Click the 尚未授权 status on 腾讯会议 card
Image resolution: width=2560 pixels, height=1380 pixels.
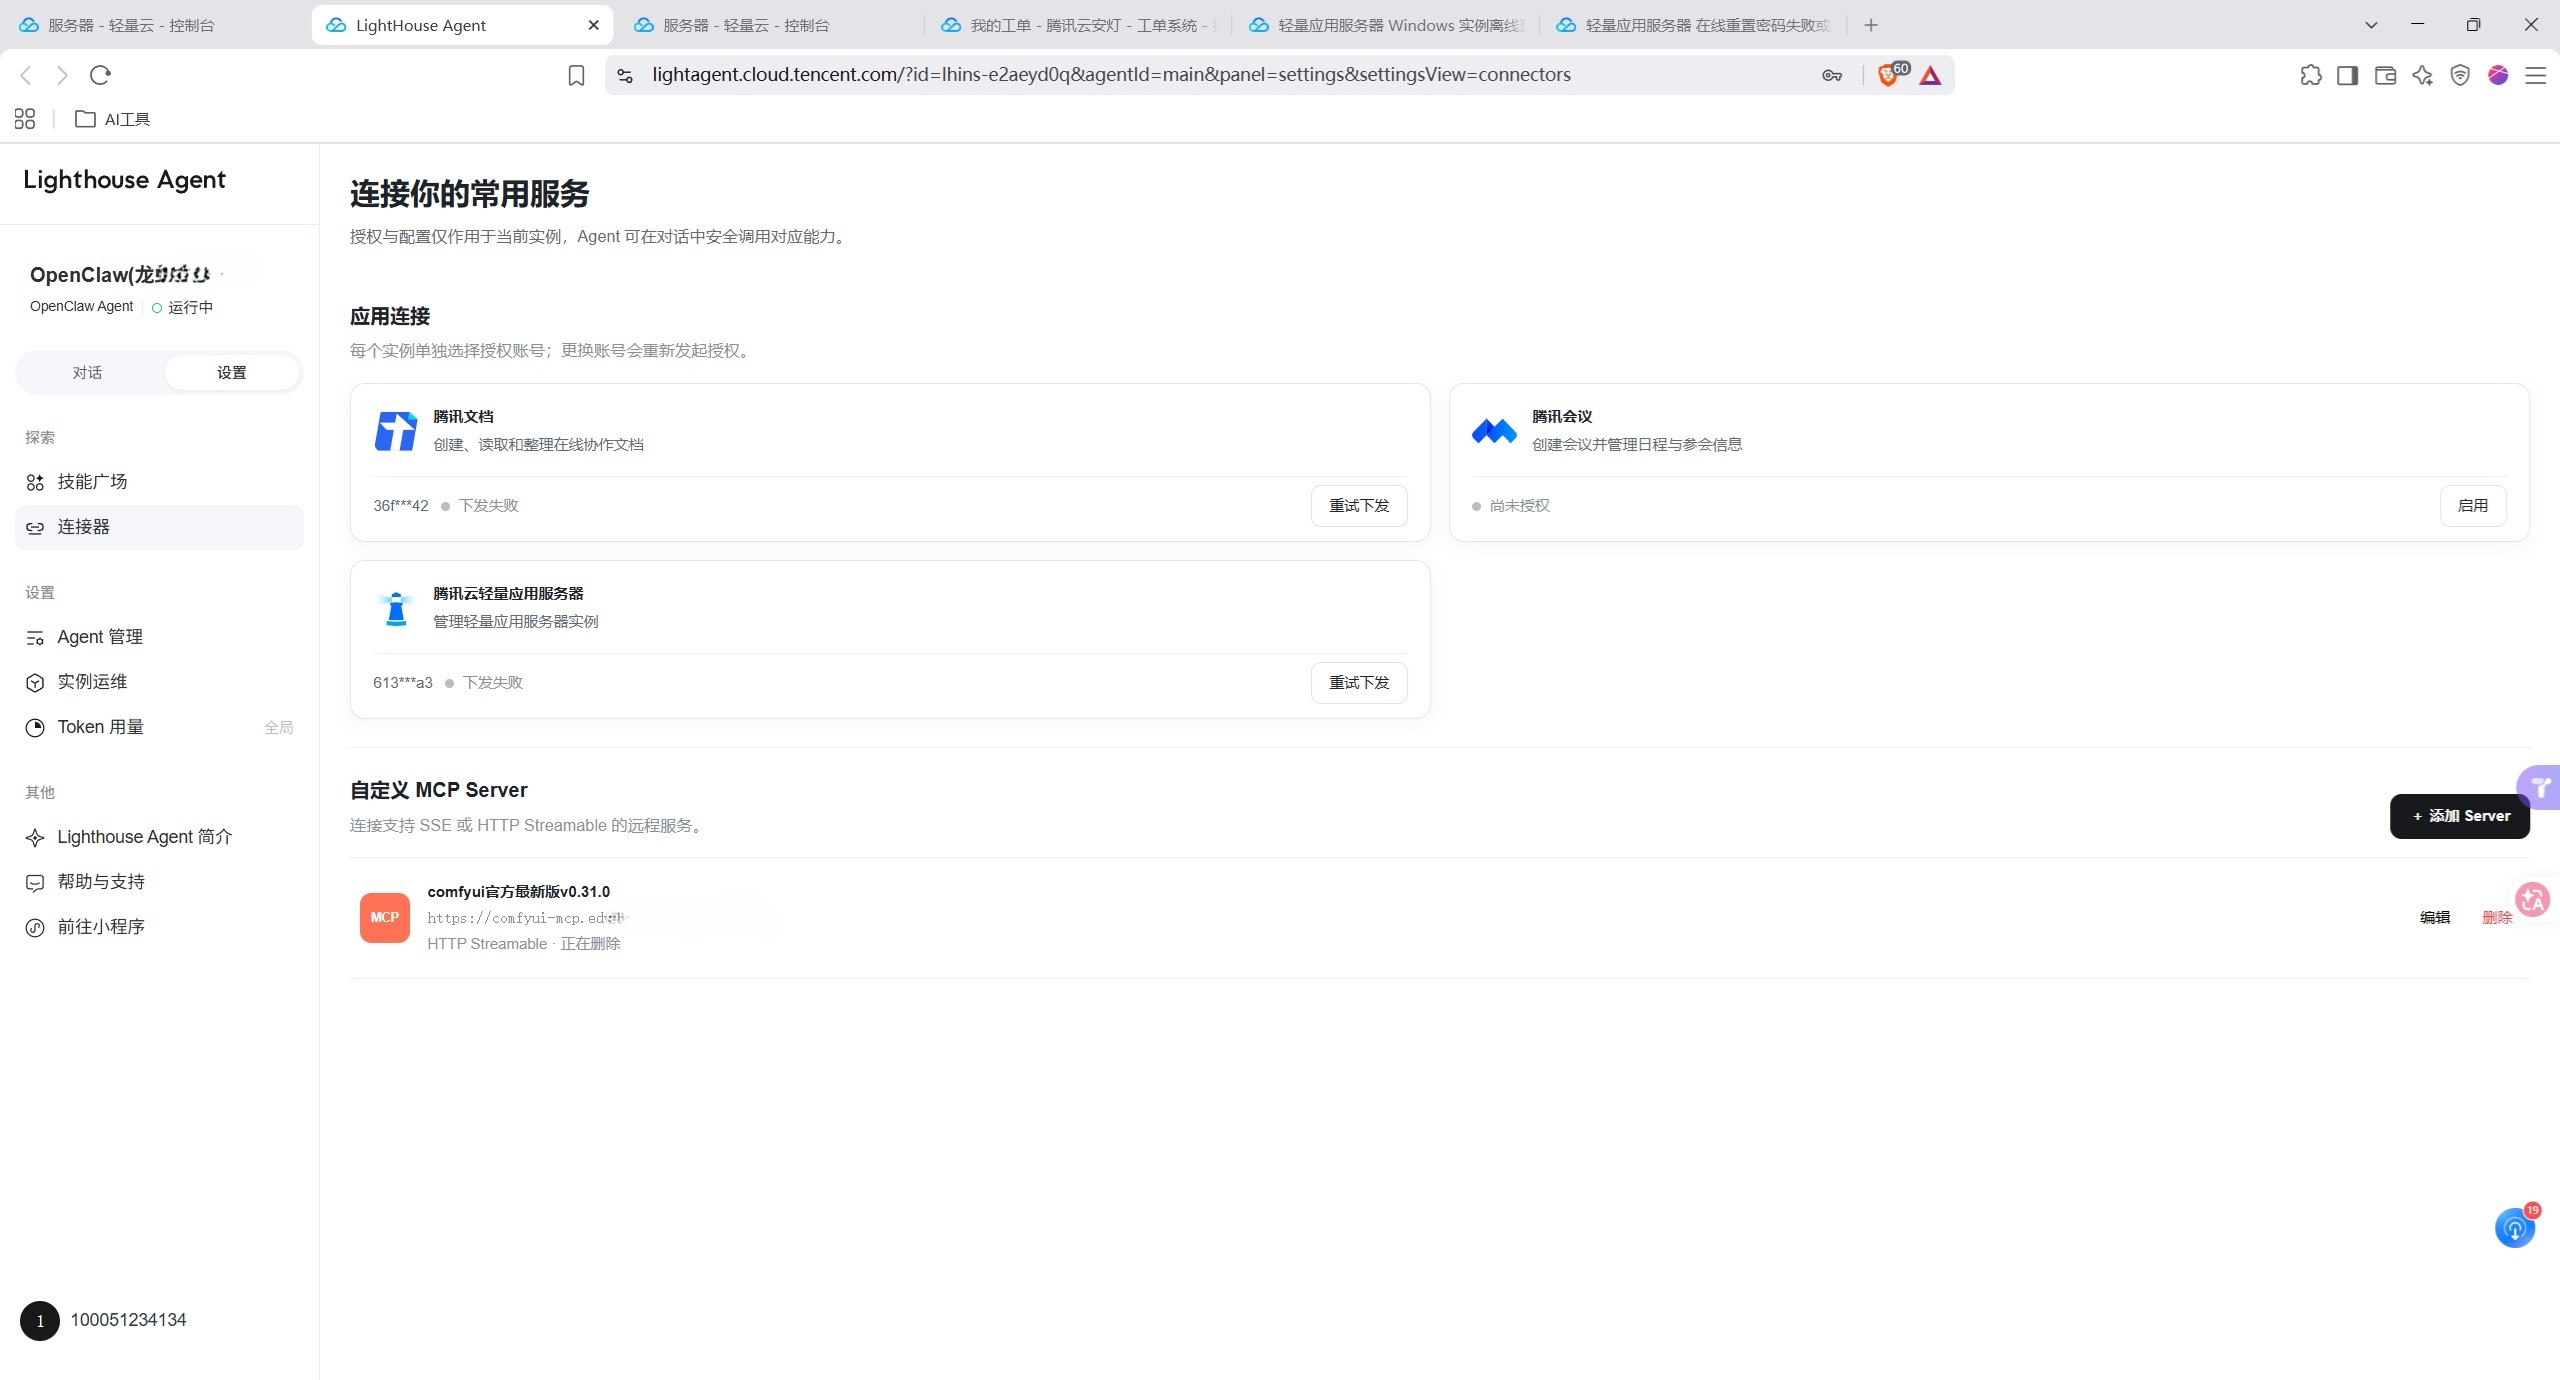click(x=1519, y=506)
